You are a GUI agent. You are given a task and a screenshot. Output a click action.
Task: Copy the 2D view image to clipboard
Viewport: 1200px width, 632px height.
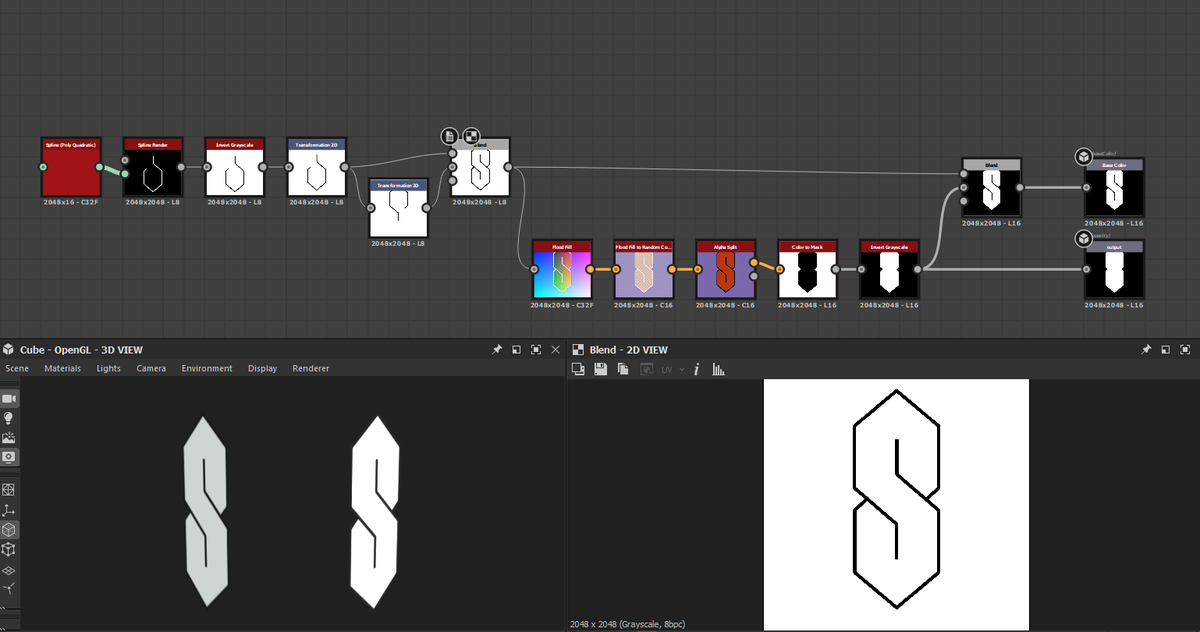click(622, 369)
